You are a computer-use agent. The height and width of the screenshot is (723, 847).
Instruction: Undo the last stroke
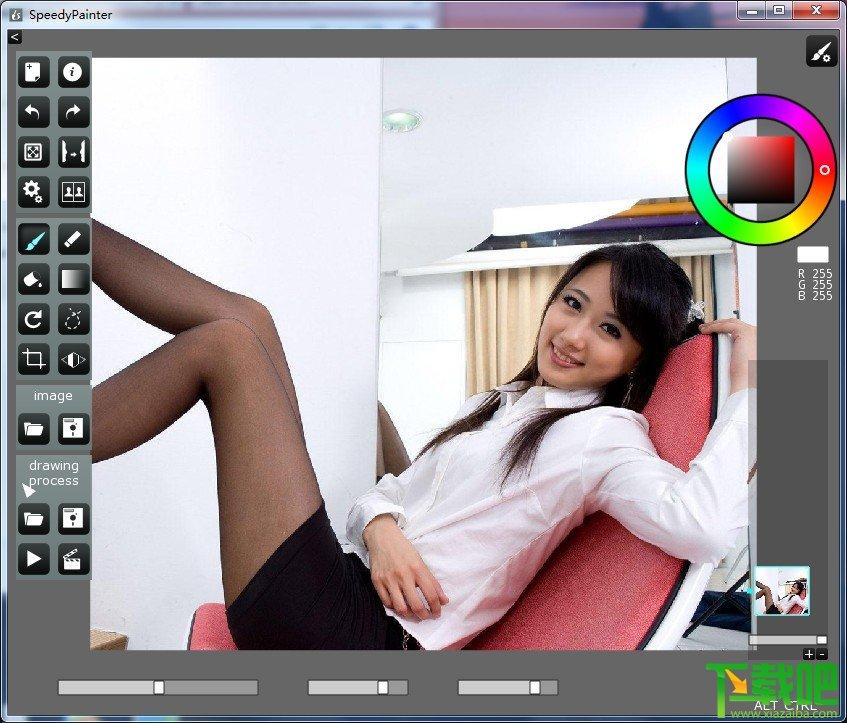coord(34,112)
